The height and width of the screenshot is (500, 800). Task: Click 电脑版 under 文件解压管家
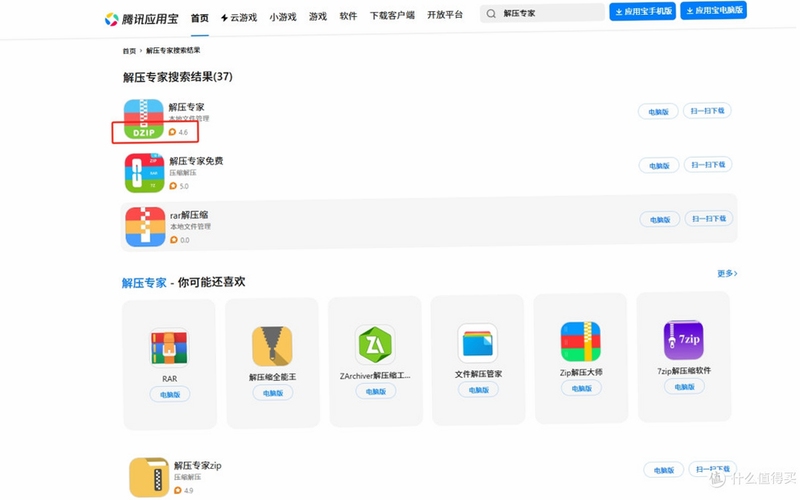point(479,390)
